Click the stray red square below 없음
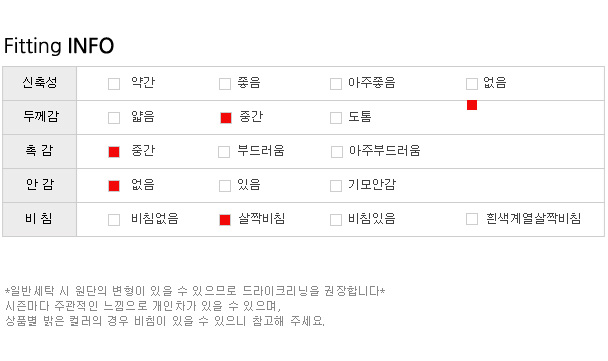The image size is (608, 361). point(472,105)
